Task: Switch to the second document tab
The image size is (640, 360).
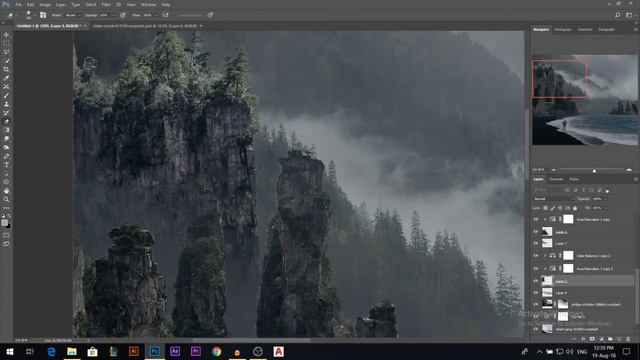Action: point(145,26)
